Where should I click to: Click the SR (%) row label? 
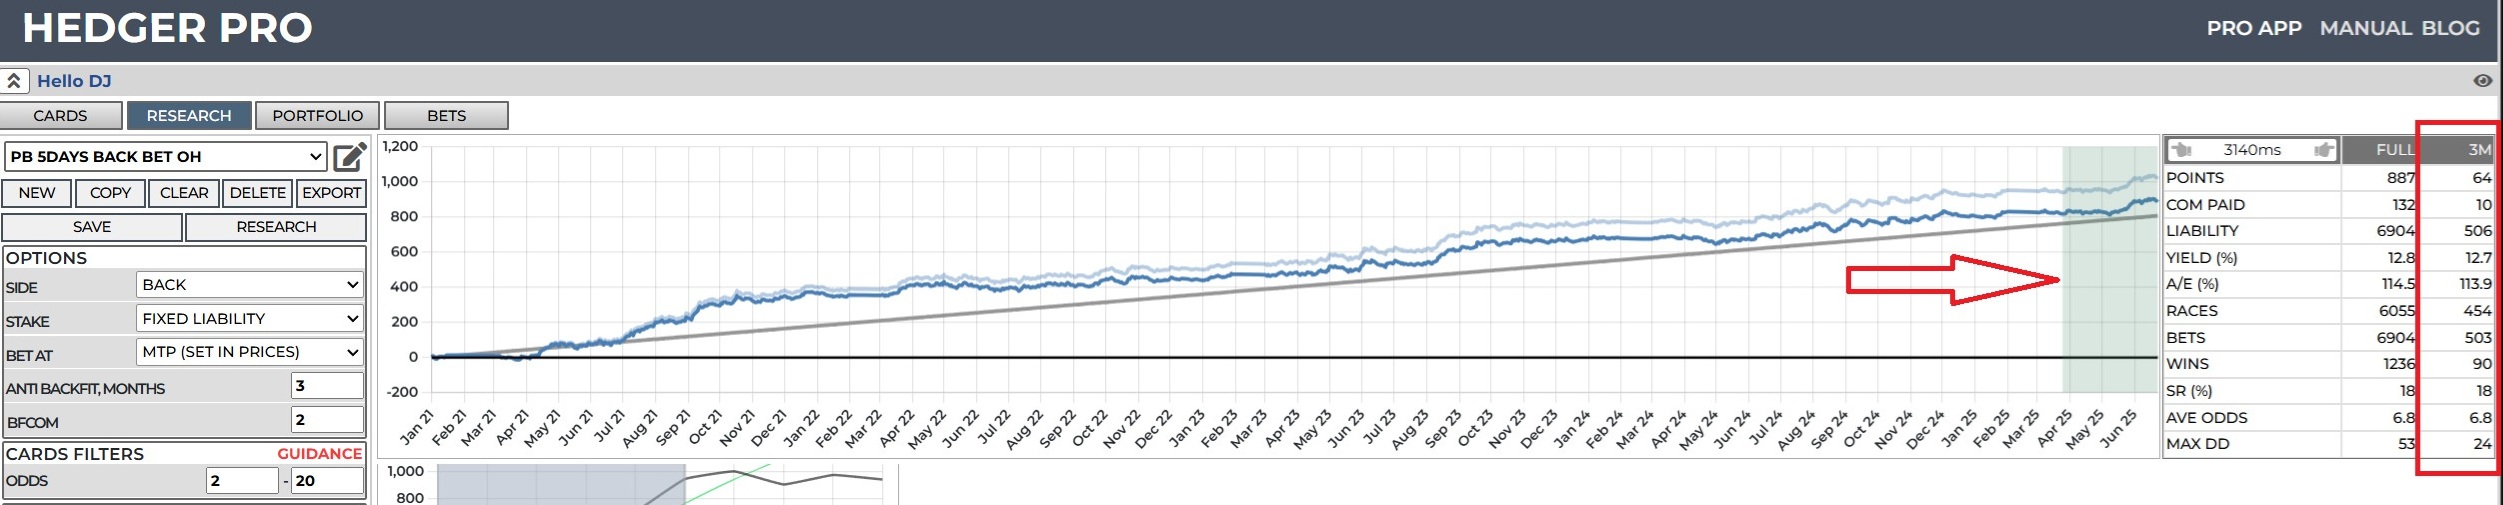click(x=2189, y=391)
